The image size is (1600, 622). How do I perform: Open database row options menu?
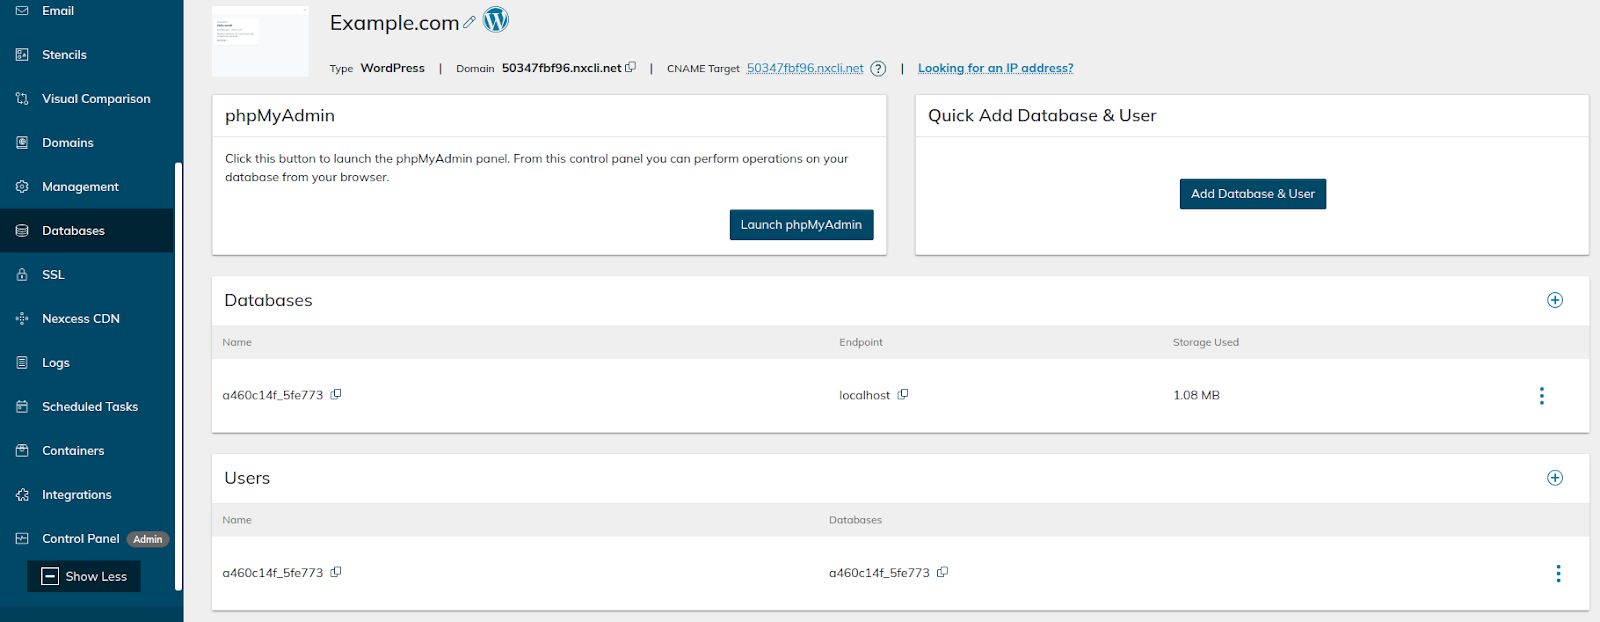(x=1542, y=396)
